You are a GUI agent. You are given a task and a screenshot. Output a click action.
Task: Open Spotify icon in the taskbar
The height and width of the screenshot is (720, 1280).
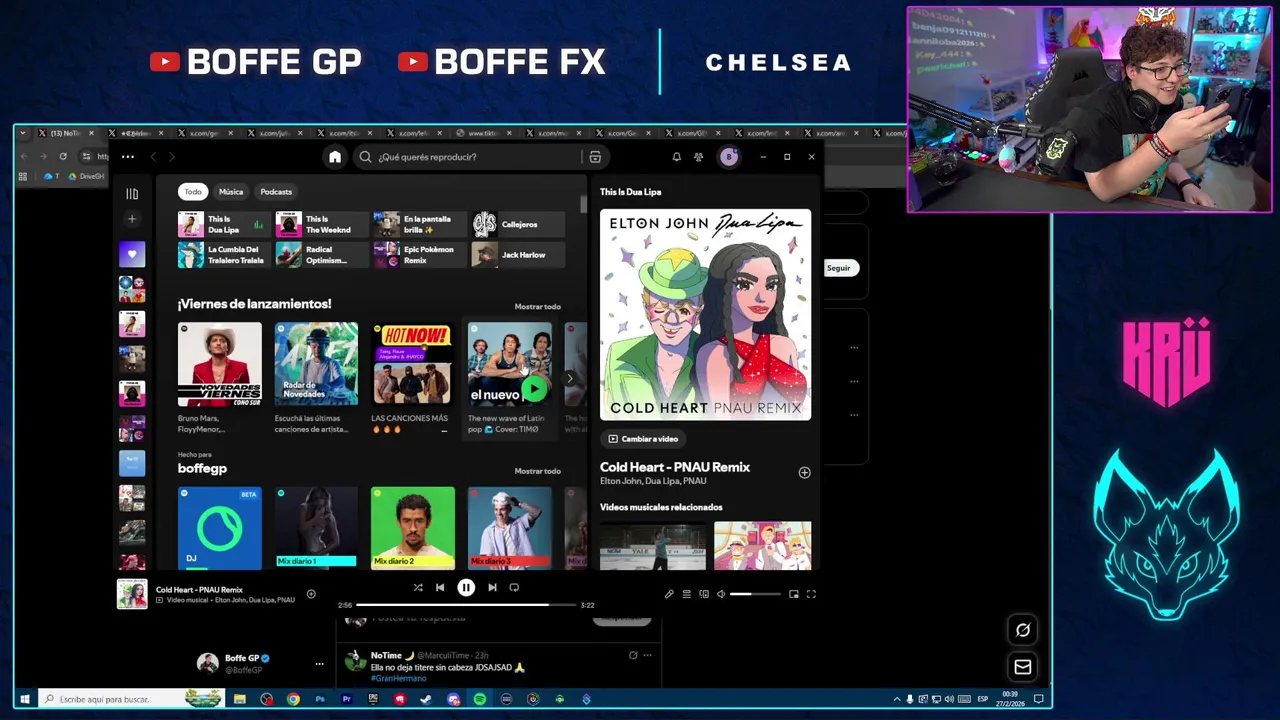[x=480, y=699]
